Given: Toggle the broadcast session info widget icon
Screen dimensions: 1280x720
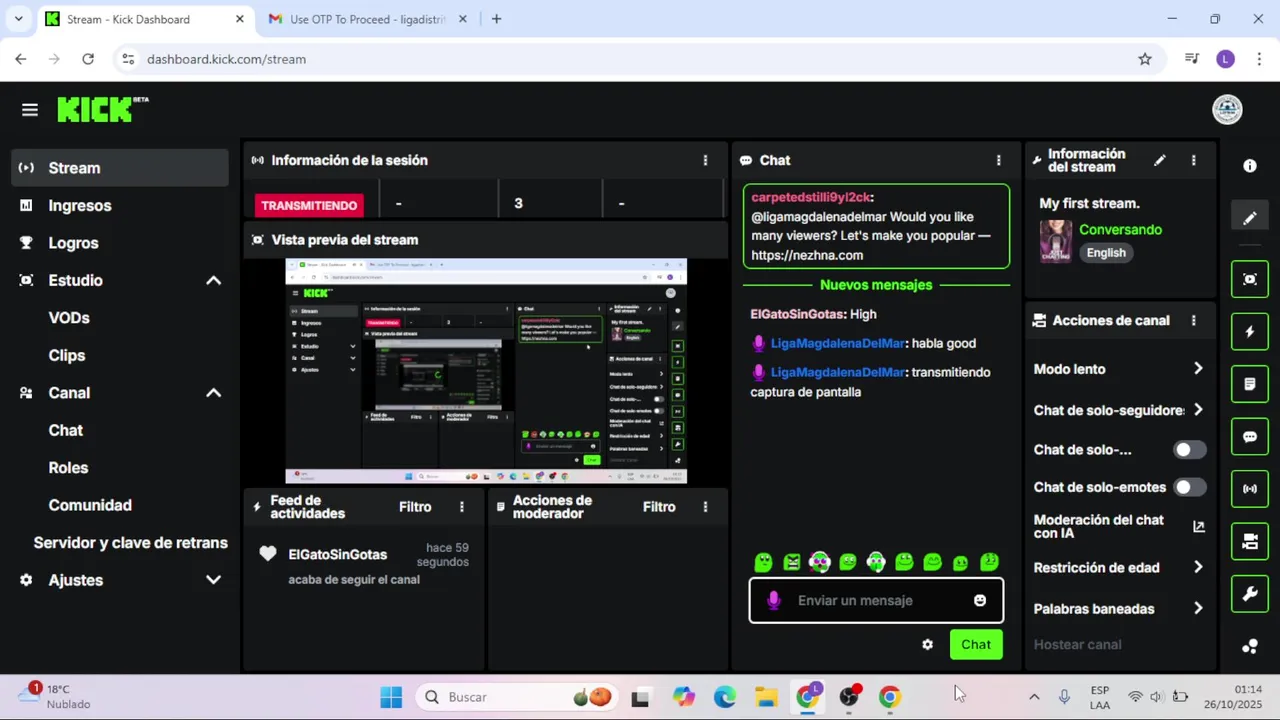Looking at the screenshot, I should click(1250, 489).
